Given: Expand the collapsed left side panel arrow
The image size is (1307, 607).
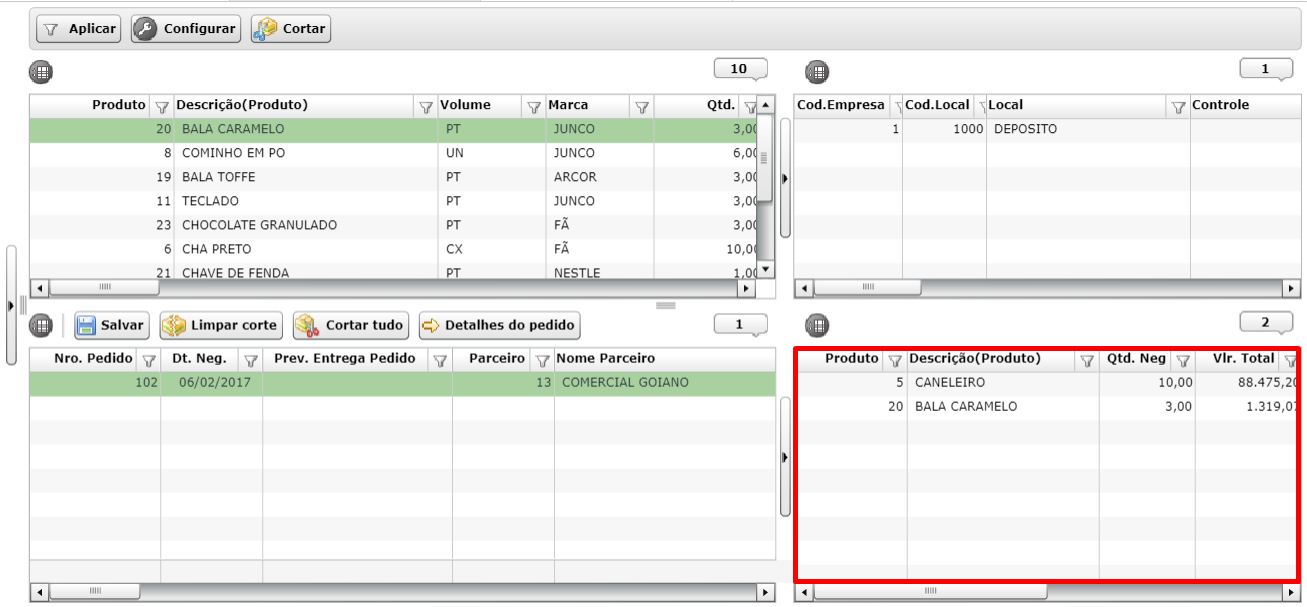Looking at the screenshot, I should [x=11, y=304].
